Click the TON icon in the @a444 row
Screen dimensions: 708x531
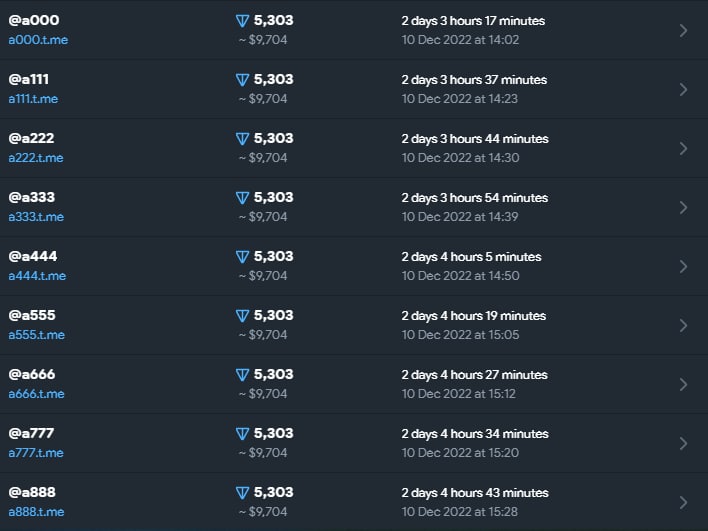pyautogui.click(x=242, y=257)
